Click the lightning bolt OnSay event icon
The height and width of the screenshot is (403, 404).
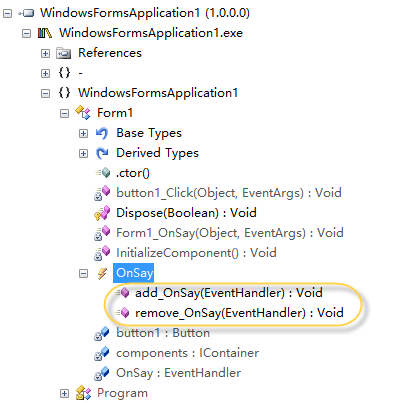click(102, 273)
